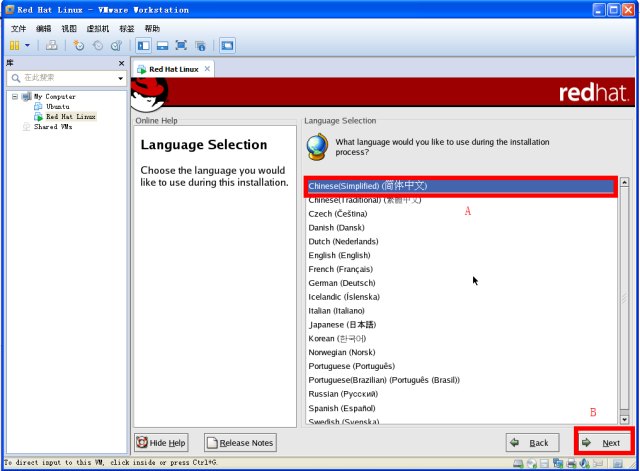Toggle the library sidebar view icon
640x471 pixels.
[143, 45]
